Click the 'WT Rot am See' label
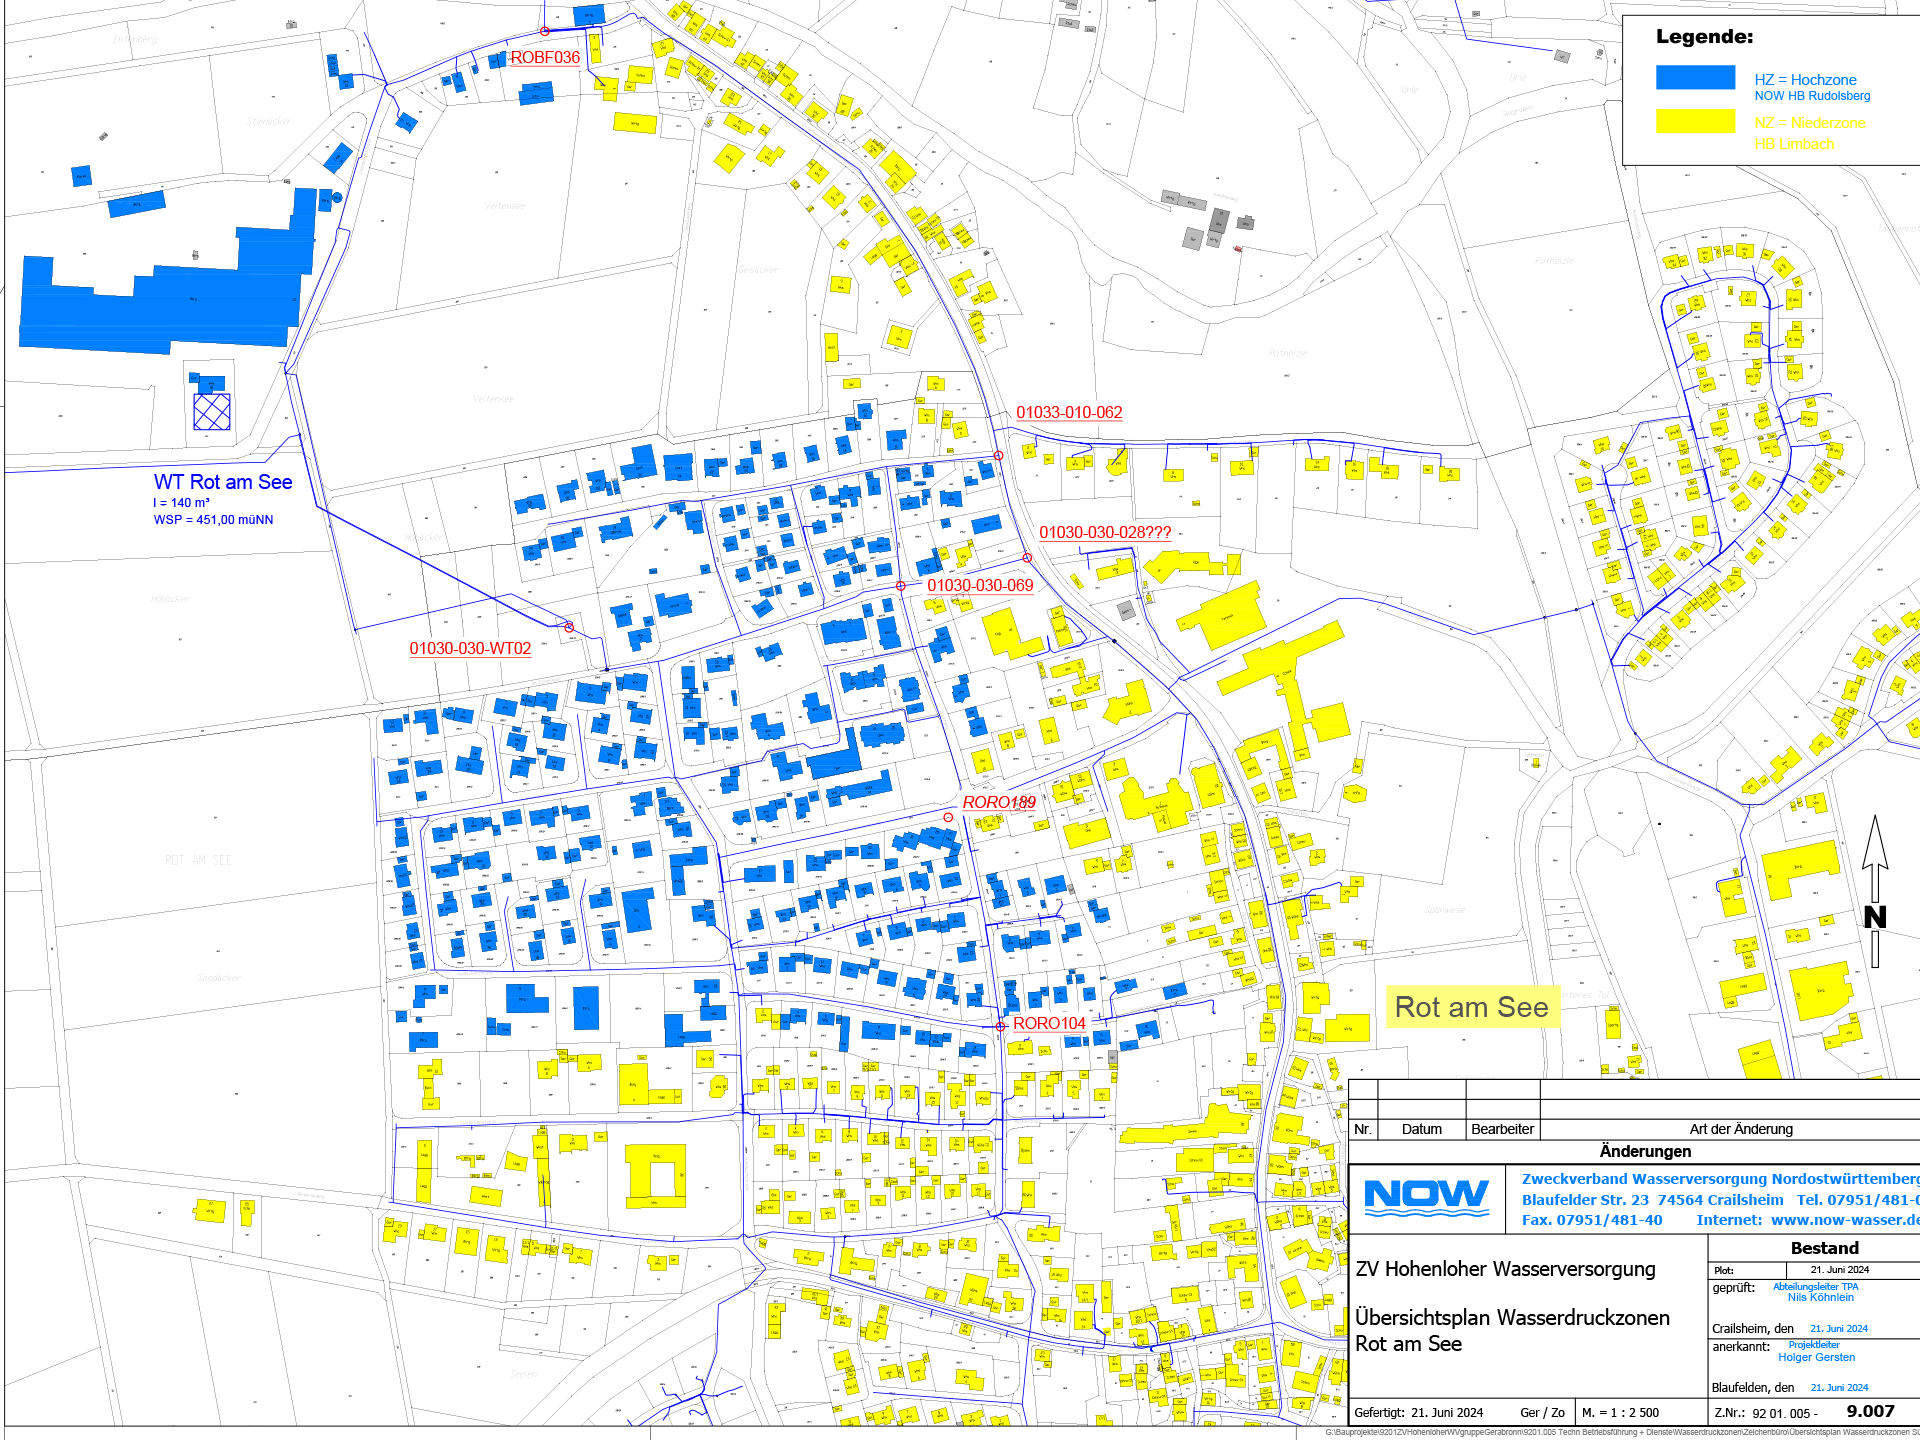 click(x=222, y=482)
